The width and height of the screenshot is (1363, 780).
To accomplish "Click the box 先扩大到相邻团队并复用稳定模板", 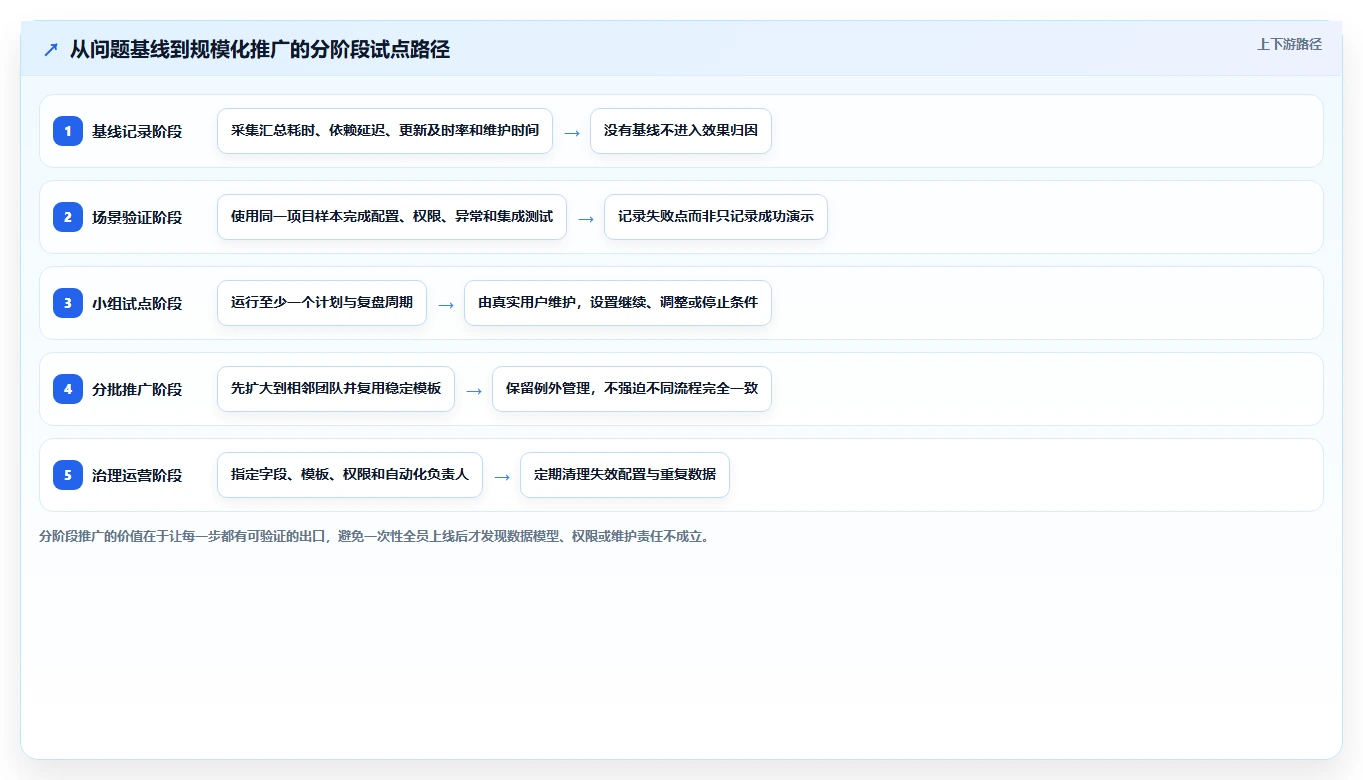I will click(336, 389).
